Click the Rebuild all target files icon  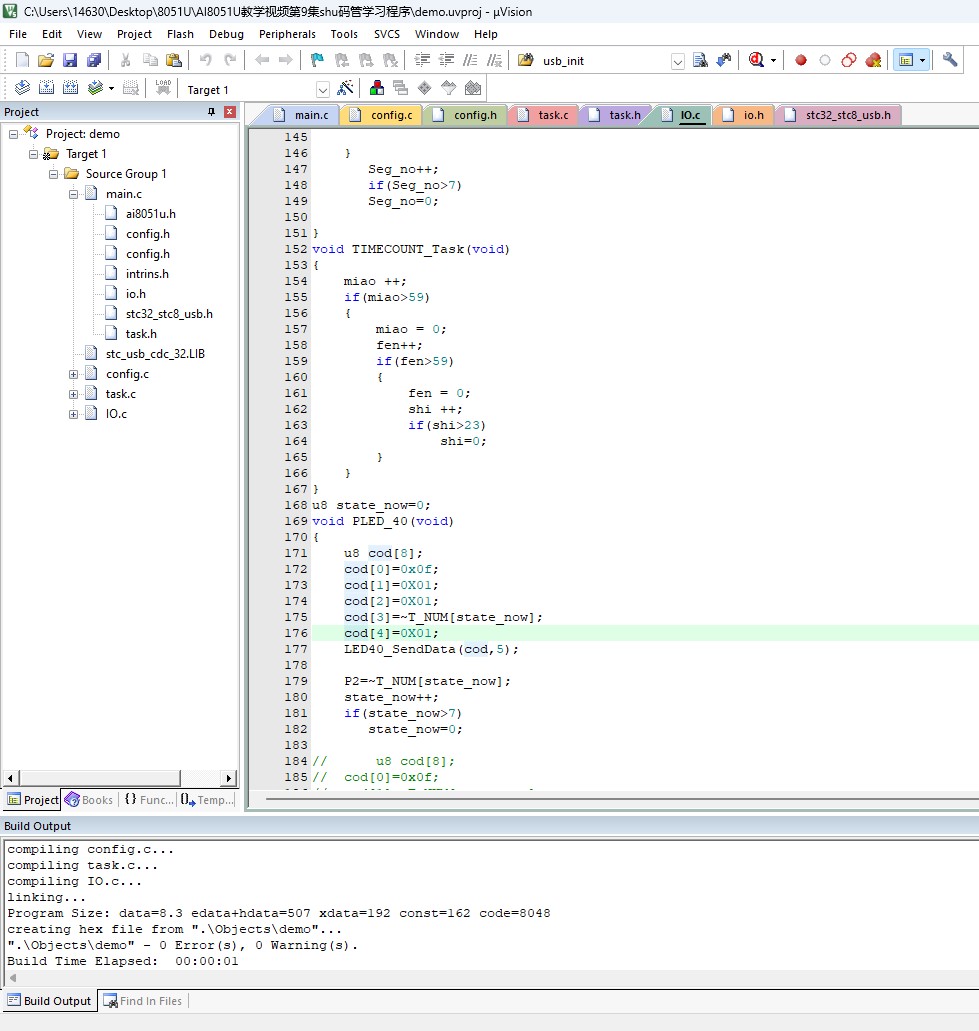tap(70, 88)
